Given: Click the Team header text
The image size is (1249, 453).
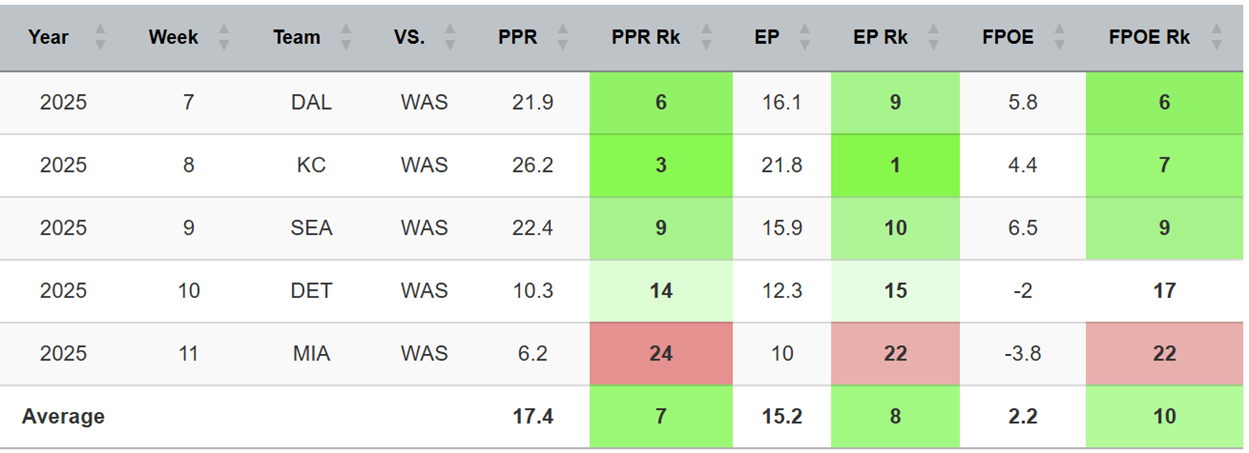Looking at the screenshot, I should [x=296, y=38].
